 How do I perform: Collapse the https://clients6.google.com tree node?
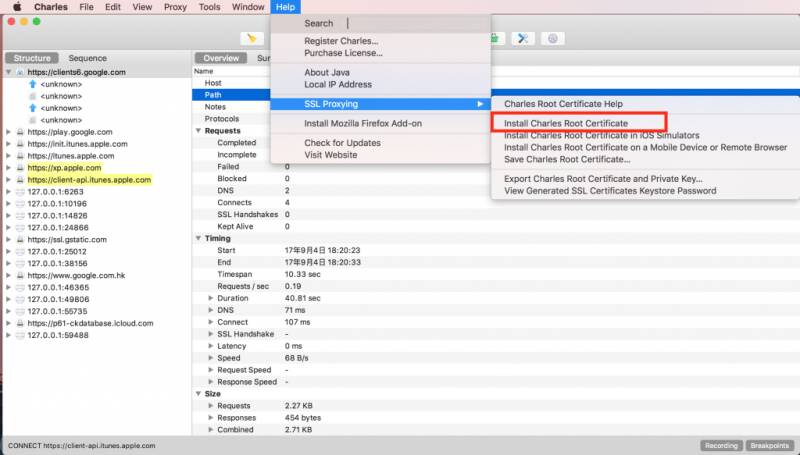tap(9, 72)
